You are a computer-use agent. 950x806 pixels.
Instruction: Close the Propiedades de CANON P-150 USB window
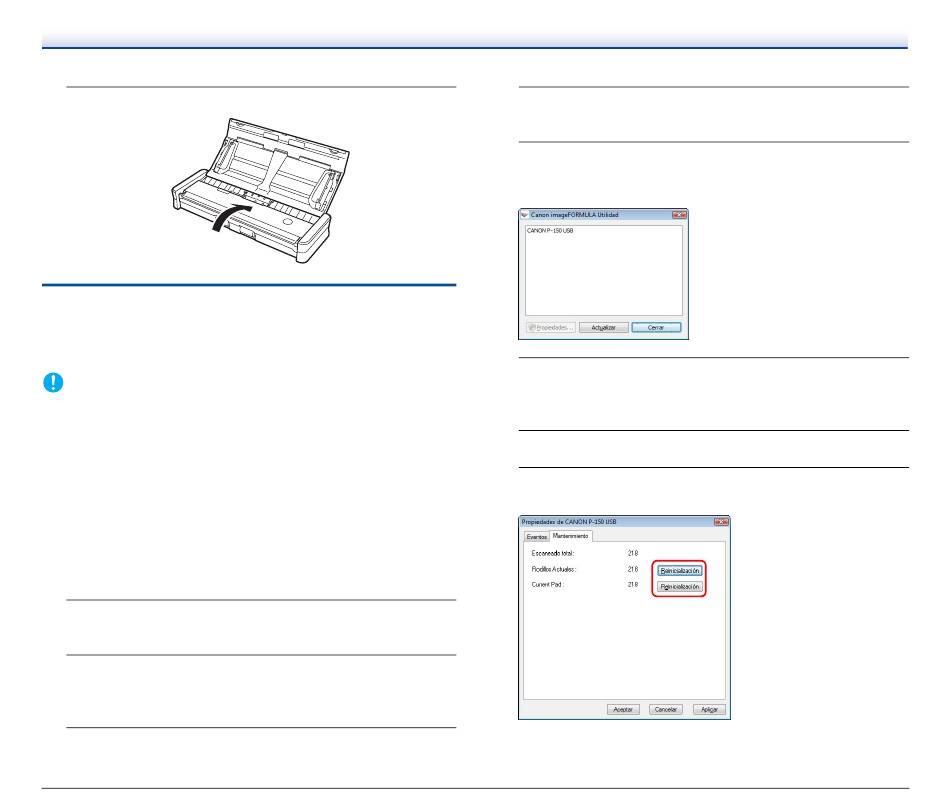pos(721,522)
